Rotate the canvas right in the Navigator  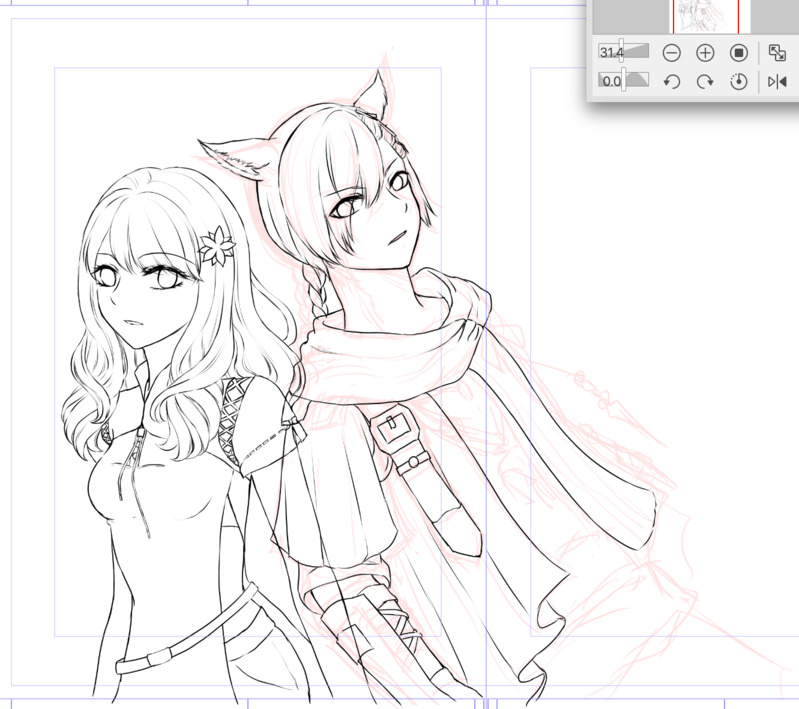click(705, 82)
